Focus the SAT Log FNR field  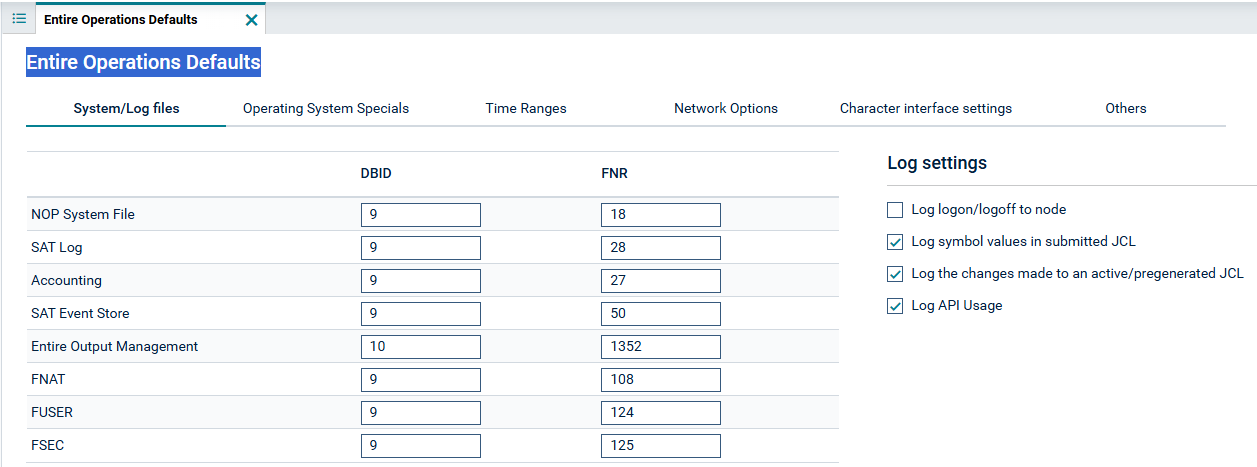[661, 248]
